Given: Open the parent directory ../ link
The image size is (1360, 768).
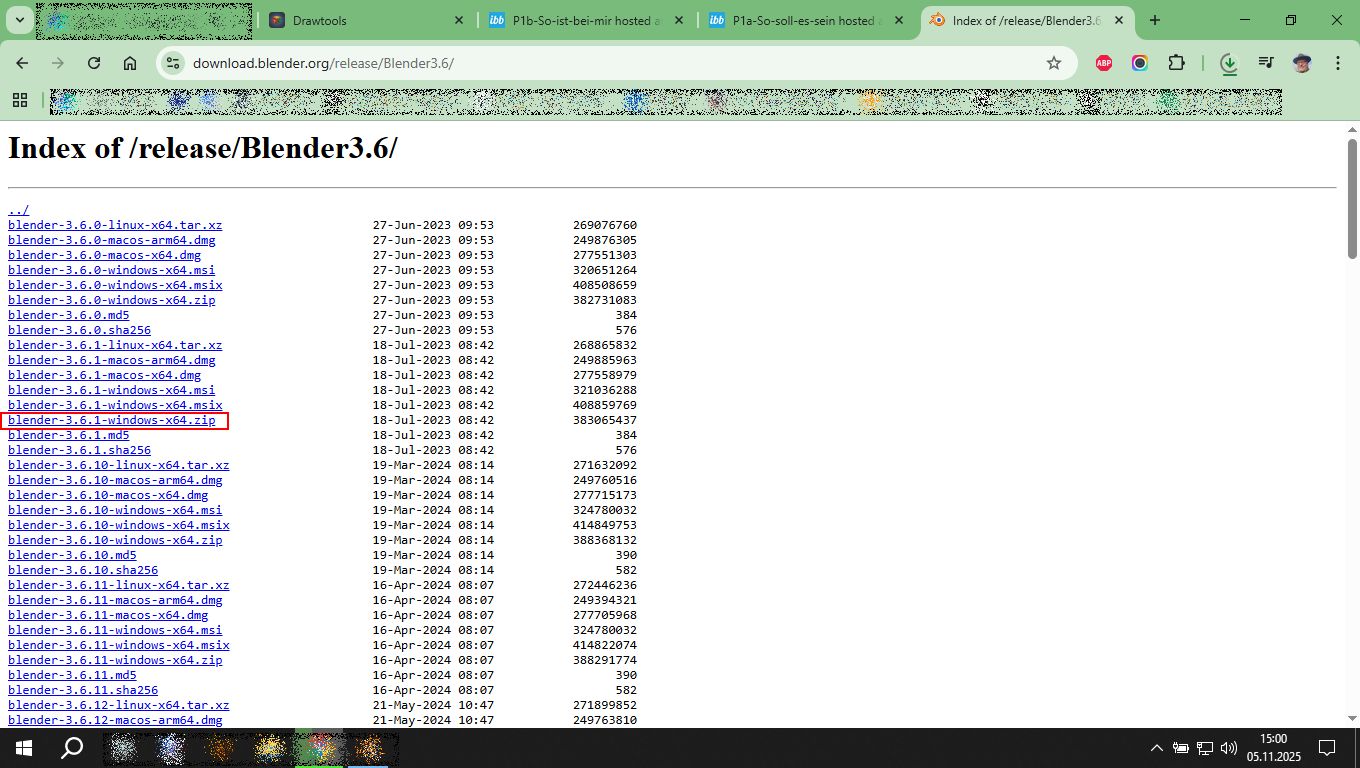Looking at the screenshot, I should [18, 210].
